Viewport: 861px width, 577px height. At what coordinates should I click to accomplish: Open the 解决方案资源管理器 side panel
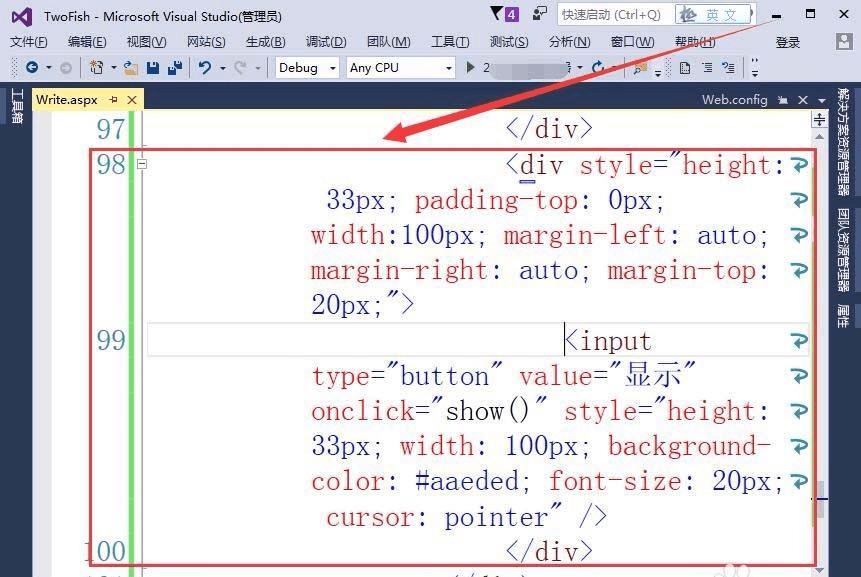tap(843, 142)
